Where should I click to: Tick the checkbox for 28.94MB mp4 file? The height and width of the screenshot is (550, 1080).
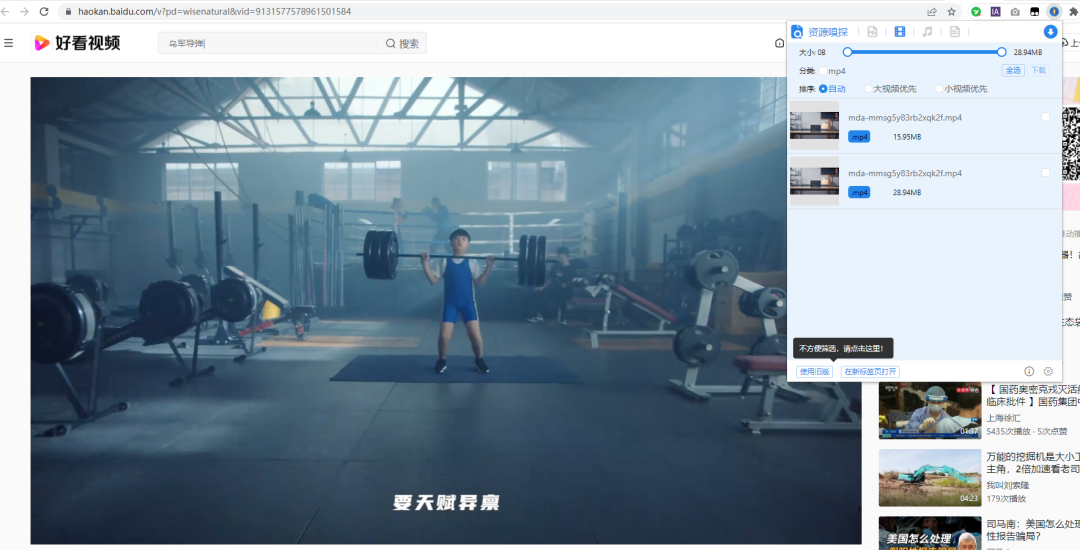coord(1045,173)
